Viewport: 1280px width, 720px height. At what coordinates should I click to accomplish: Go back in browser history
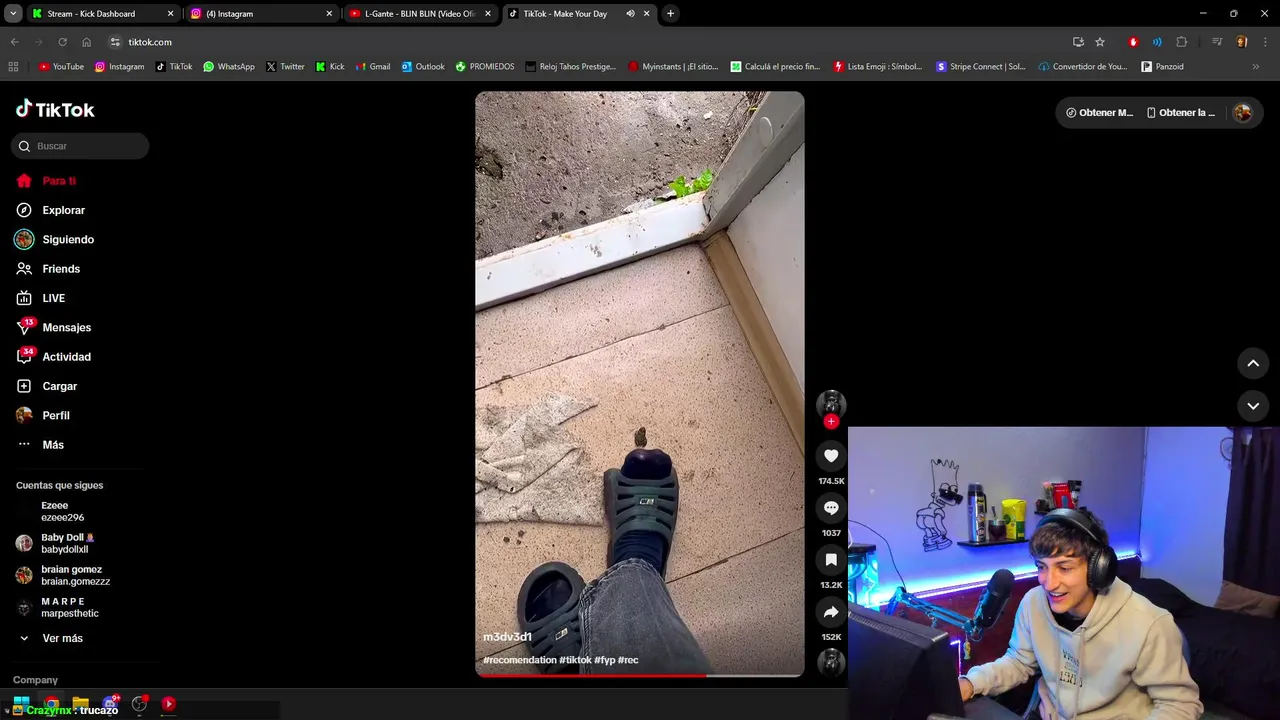point(14,42)
